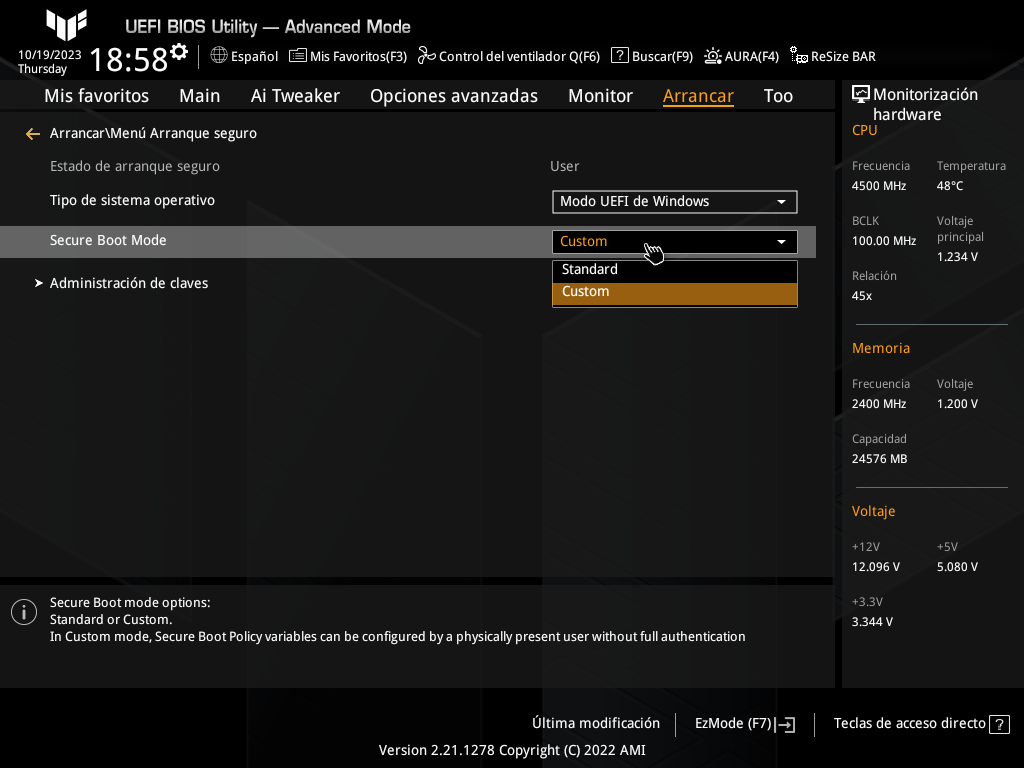
Task: Click the back arrow beside Arrancar breadcrumb
Action: click(33, 133)
